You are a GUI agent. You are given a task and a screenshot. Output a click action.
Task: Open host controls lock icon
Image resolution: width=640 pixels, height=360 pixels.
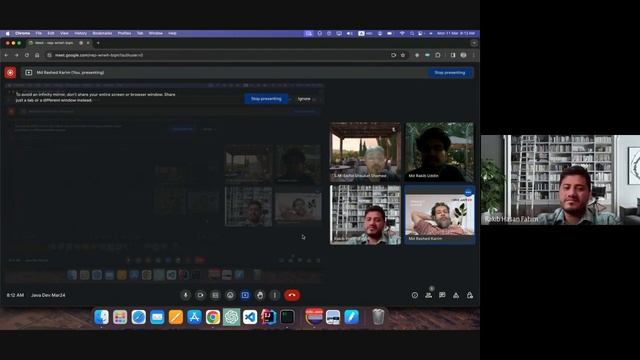click(470, 295)
